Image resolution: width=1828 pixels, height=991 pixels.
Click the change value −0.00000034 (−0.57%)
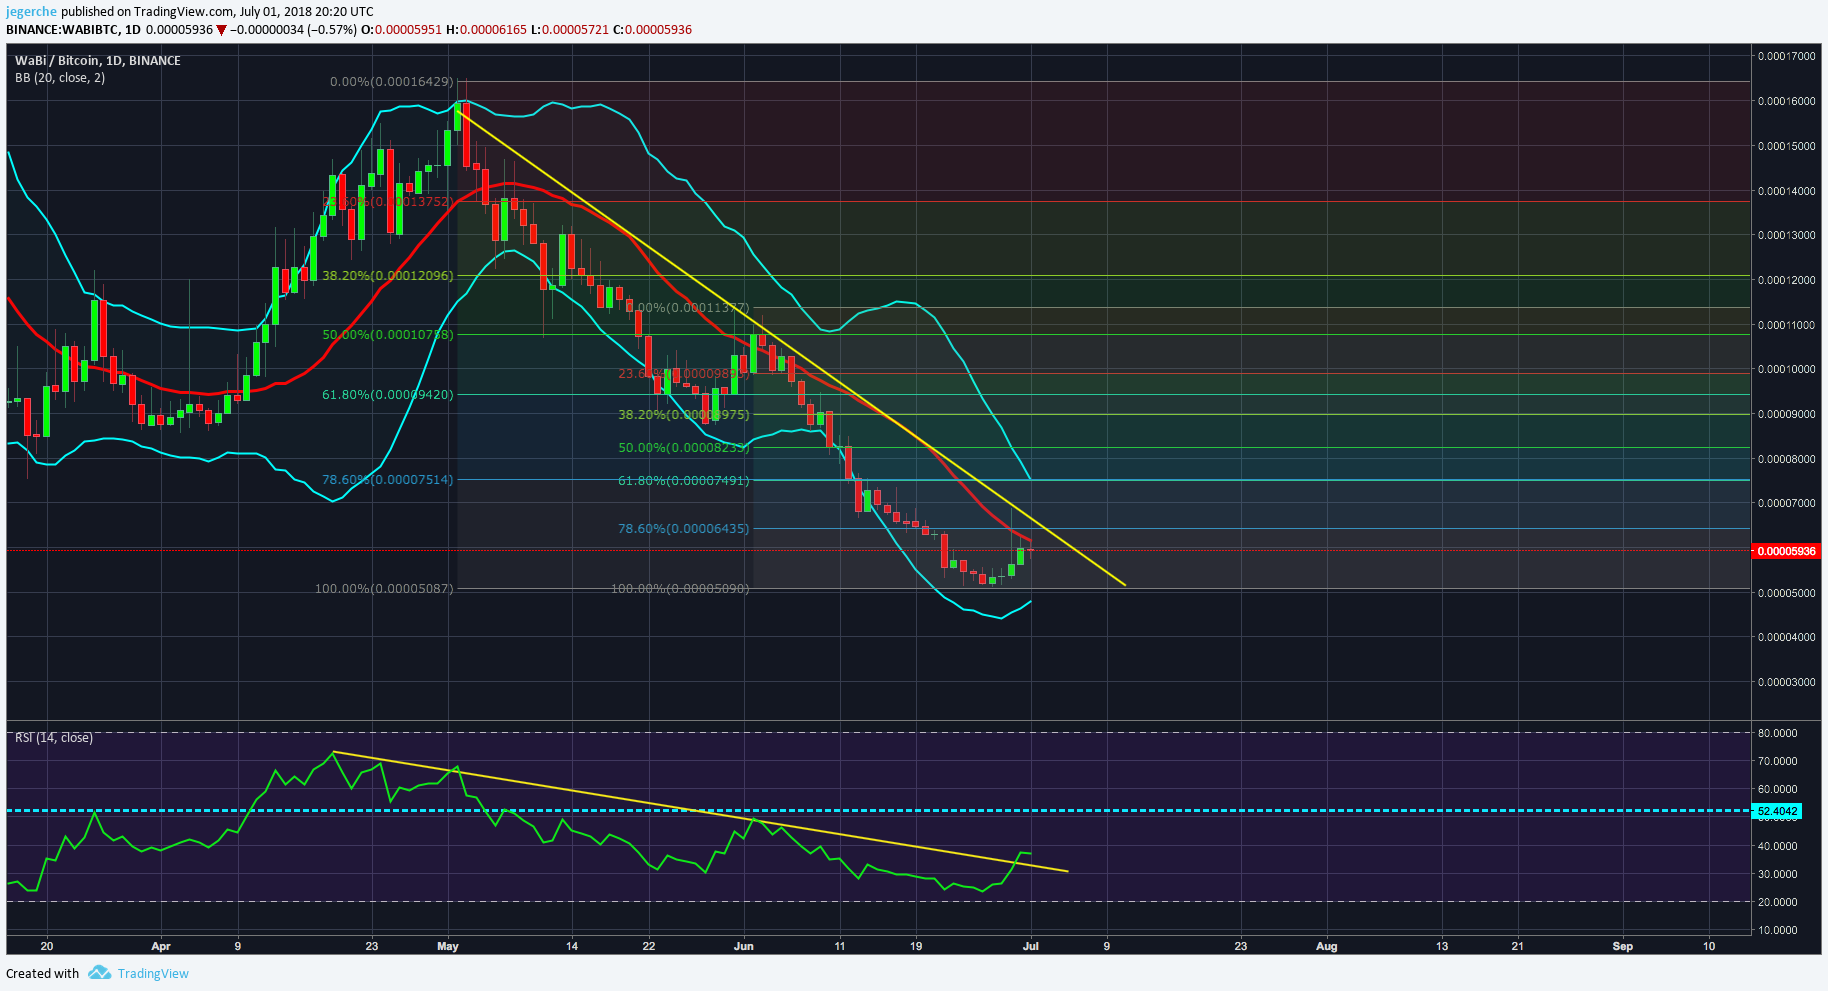coord(293,30)
